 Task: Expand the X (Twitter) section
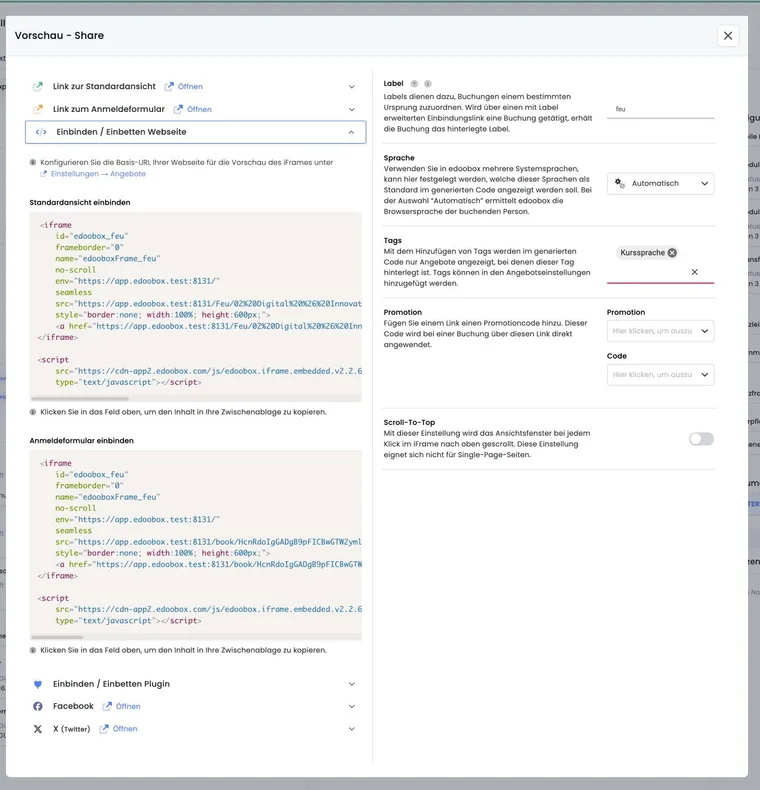[x=352, y=729]
